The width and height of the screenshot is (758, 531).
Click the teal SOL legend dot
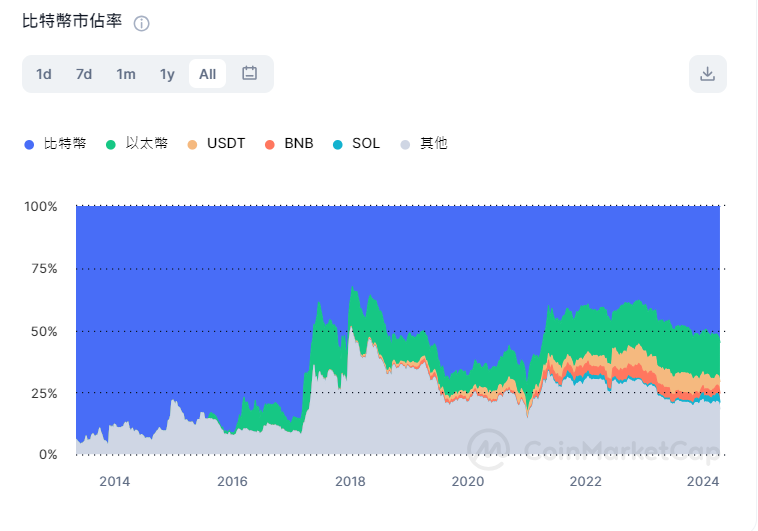tap(337, 145)
